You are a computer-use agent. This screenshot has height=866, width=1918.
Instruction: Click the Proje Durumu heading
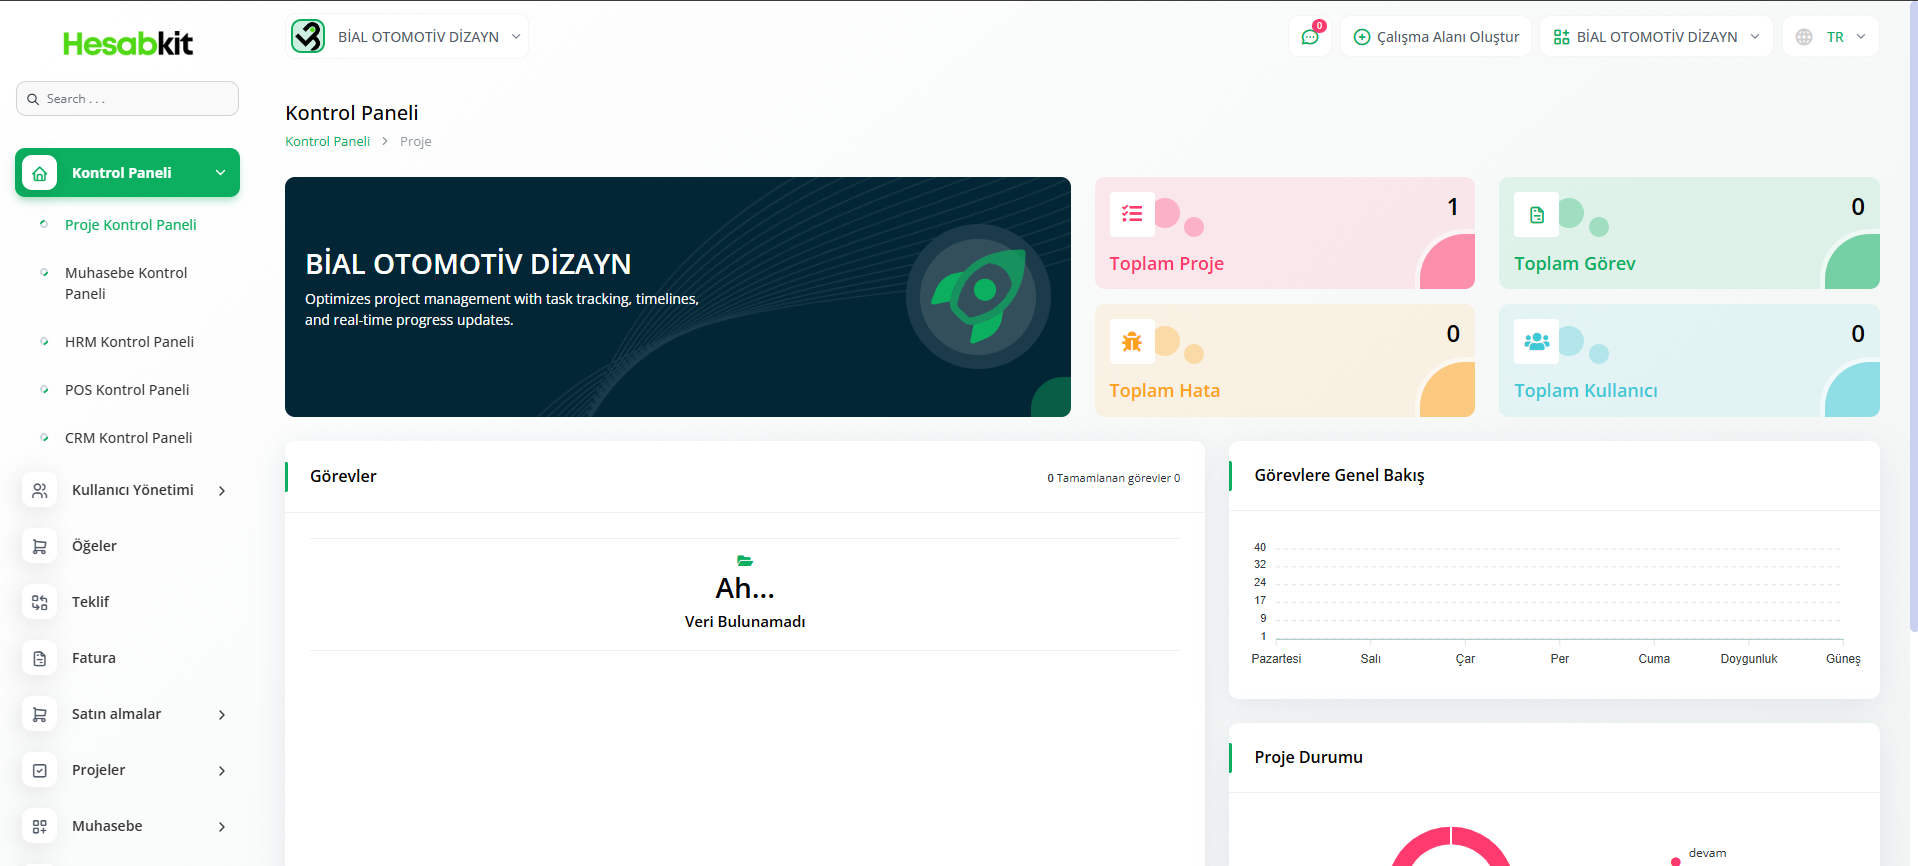point(1308,757)
